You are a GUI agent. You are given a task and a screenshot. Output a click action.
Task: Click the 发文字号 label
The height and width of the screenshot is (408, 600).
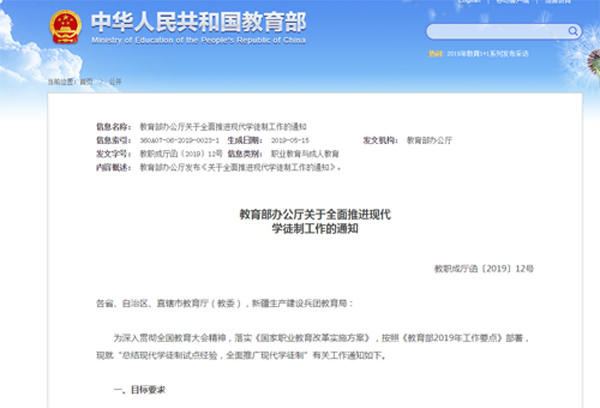point(113,154)
